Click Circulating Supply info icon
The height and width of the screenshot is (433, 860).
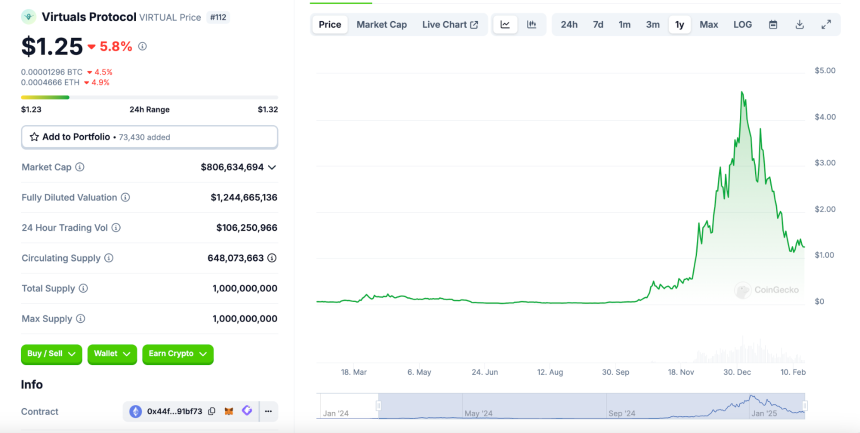109,258
